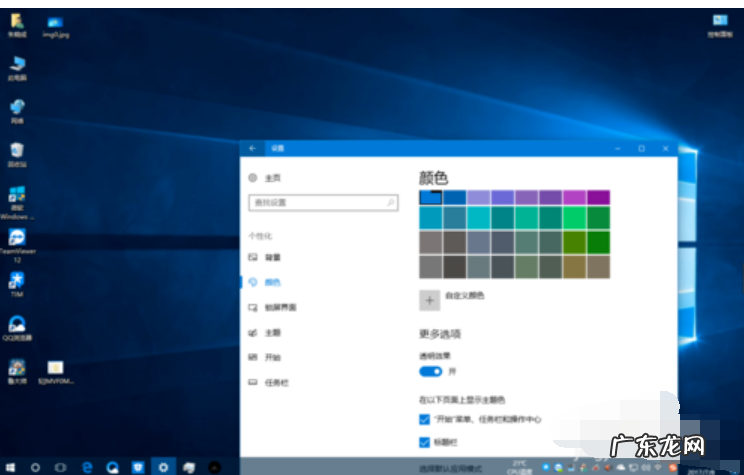Pick the khaki gold swatch in the bottom row

point(575,267)
